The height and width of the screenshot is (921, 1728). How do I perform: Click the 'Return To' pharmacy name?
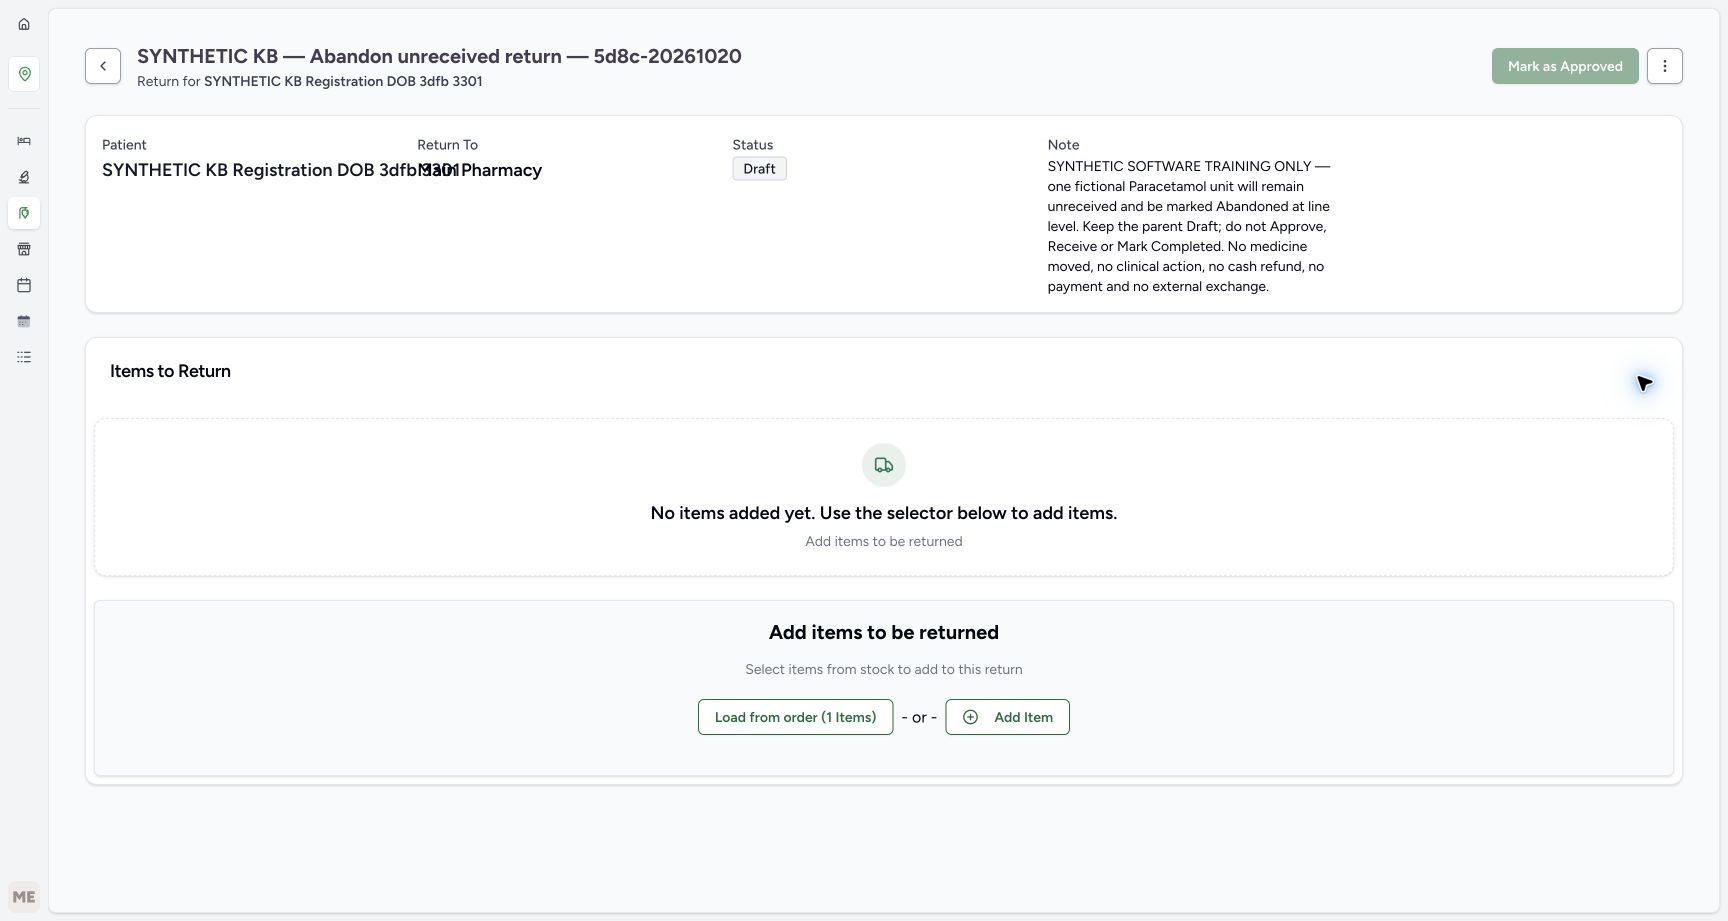point(480,170)
